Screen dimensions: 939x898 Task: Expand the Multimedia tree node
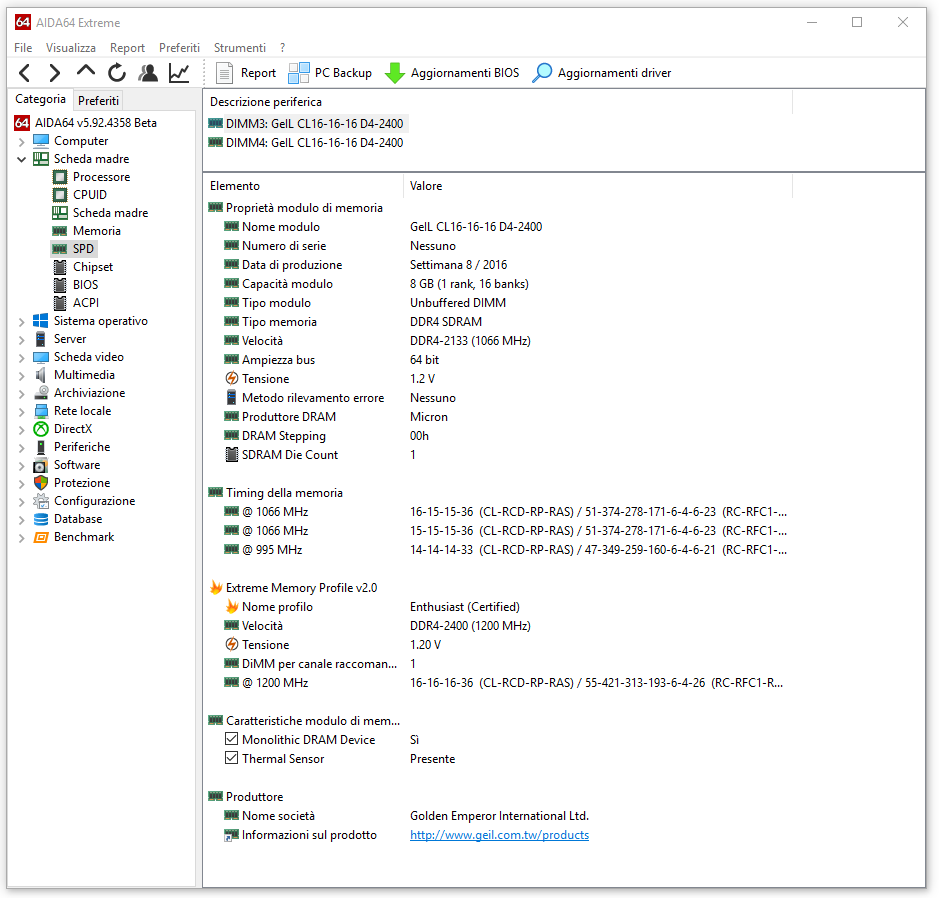(x=22, y=375)
